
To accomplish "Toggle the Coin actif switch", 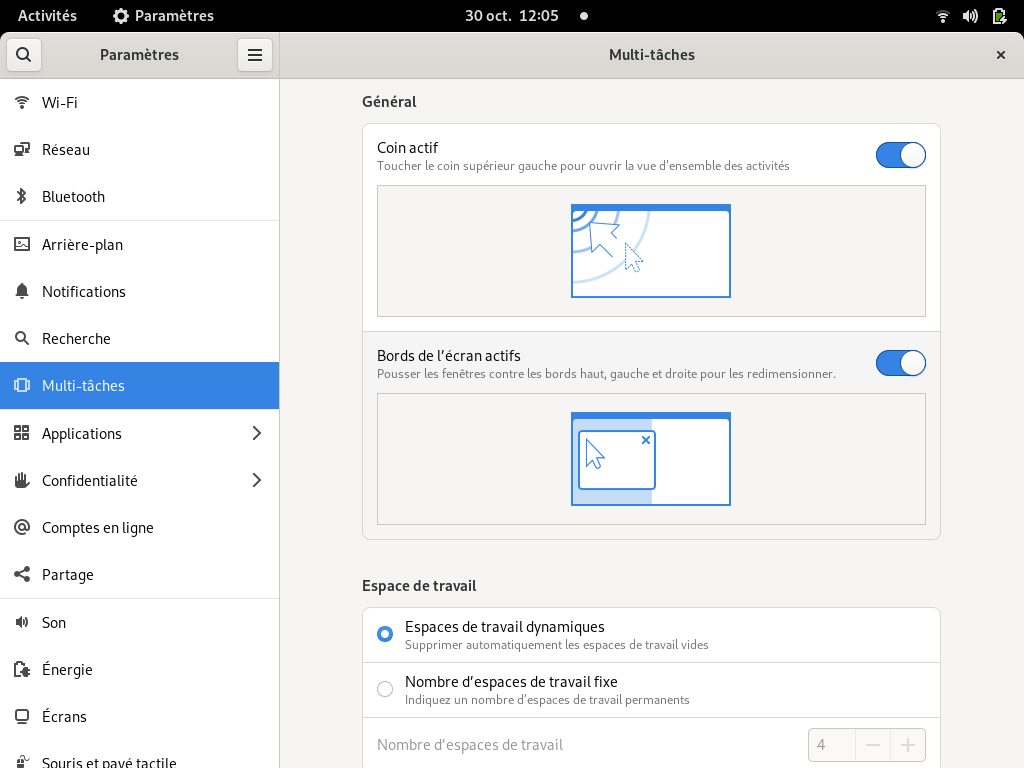I will [x=901, y=155].
